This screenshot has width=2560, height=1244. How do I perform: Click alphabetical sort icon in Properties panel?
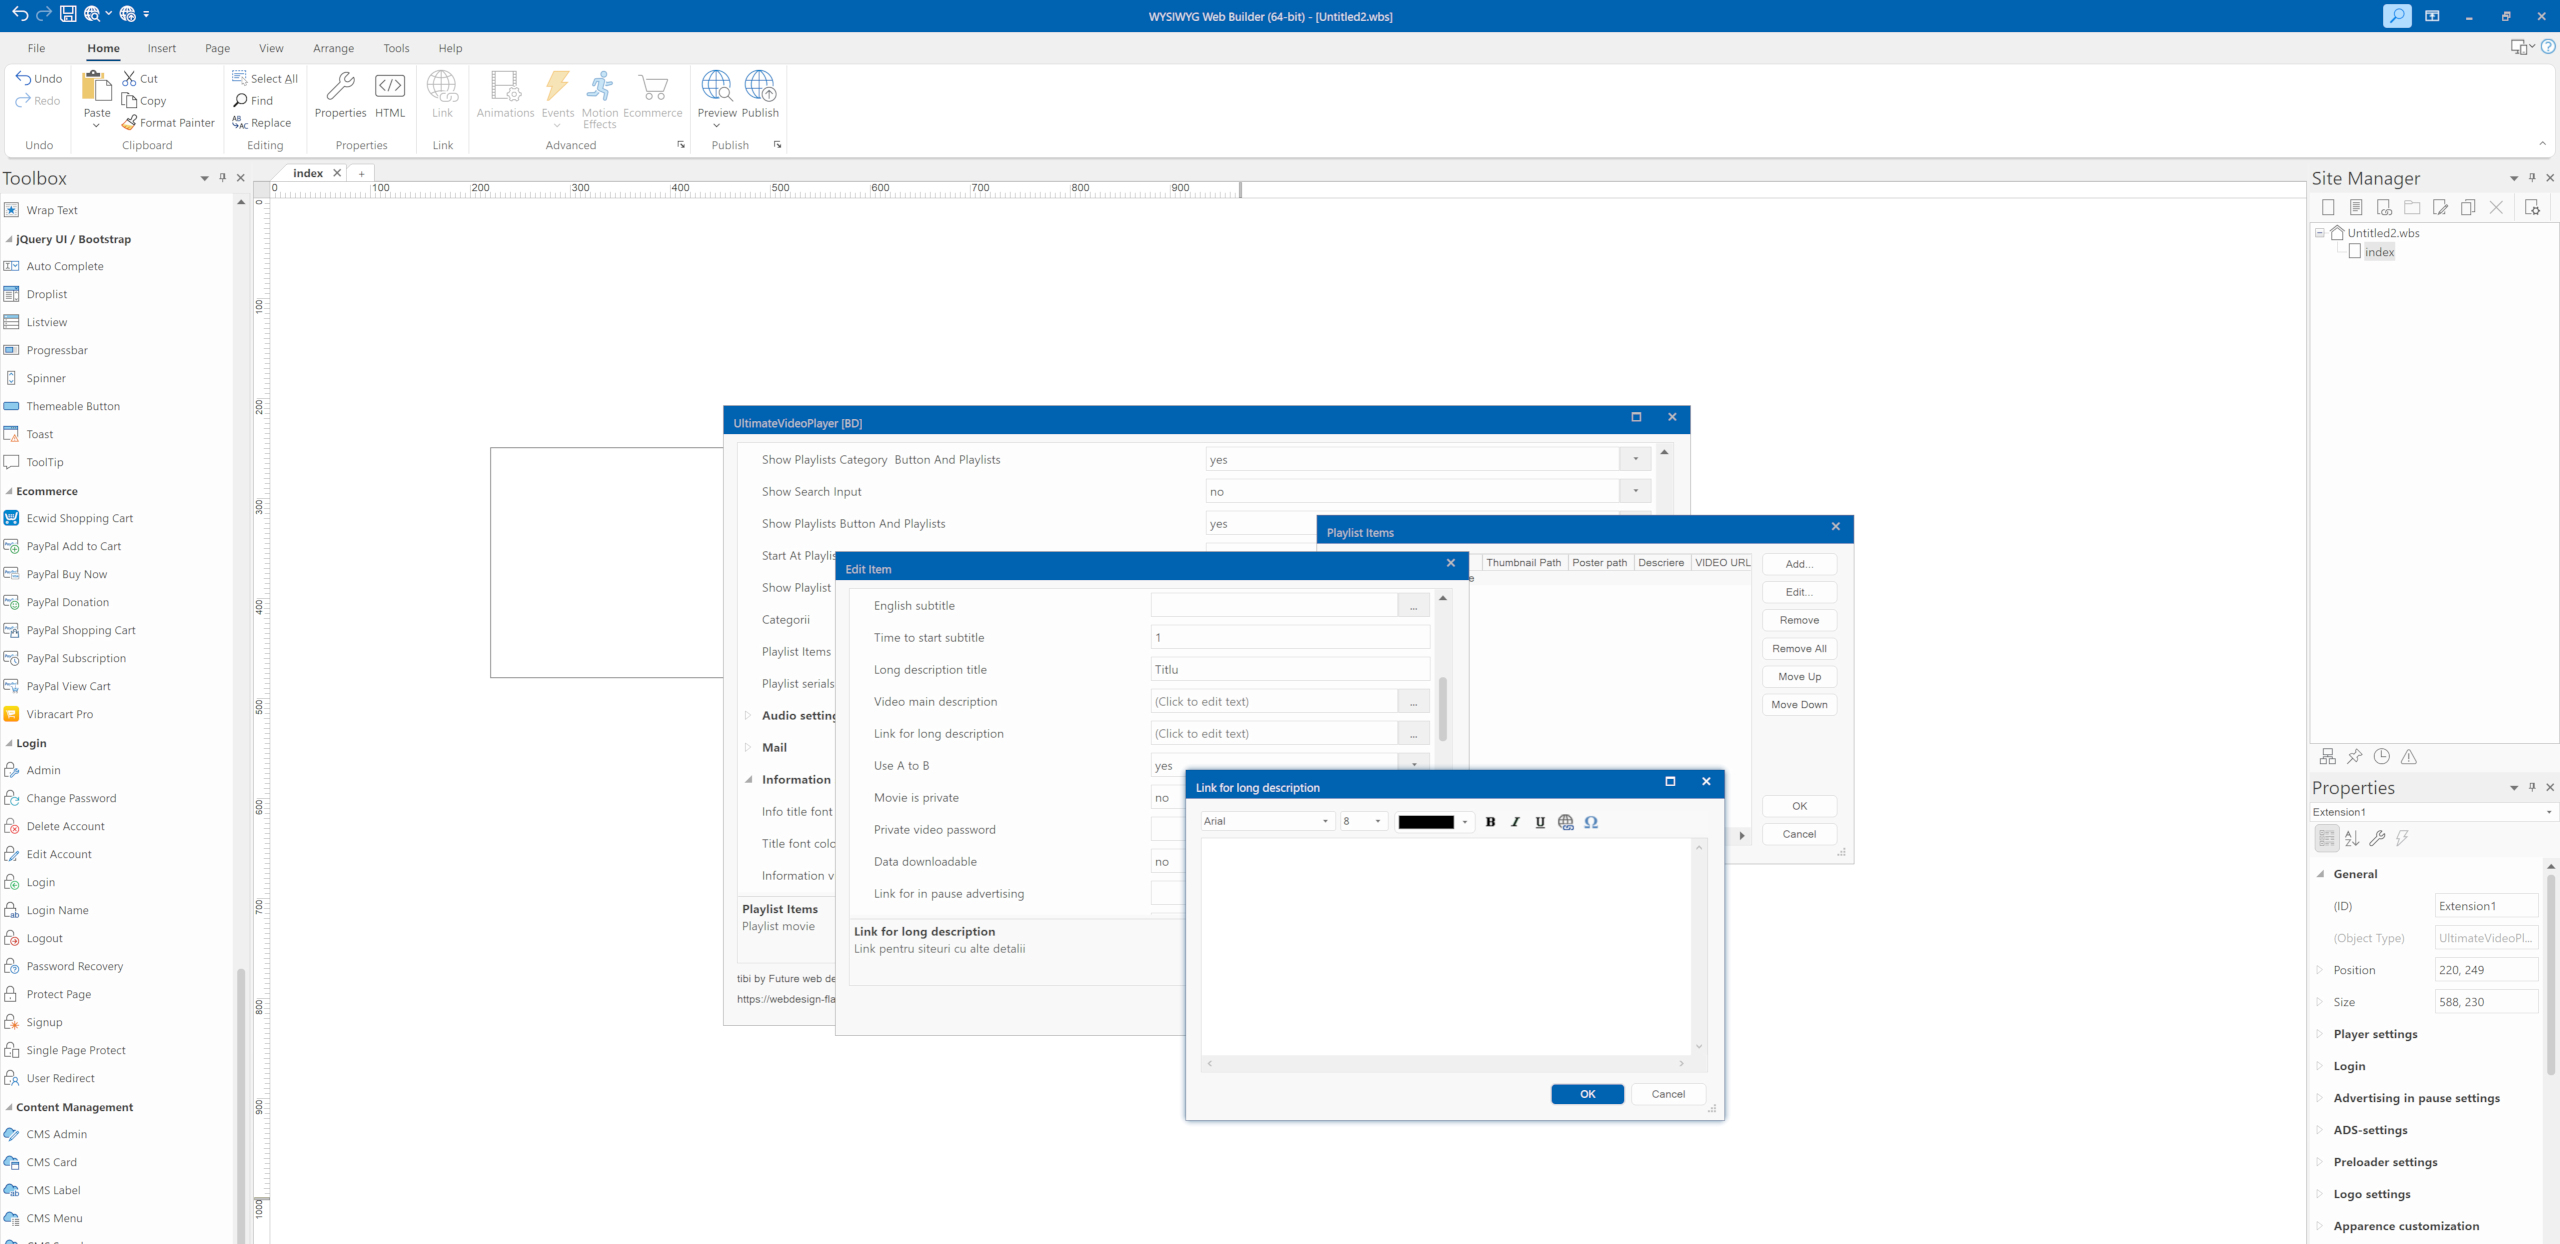(x=2352, y=839)
